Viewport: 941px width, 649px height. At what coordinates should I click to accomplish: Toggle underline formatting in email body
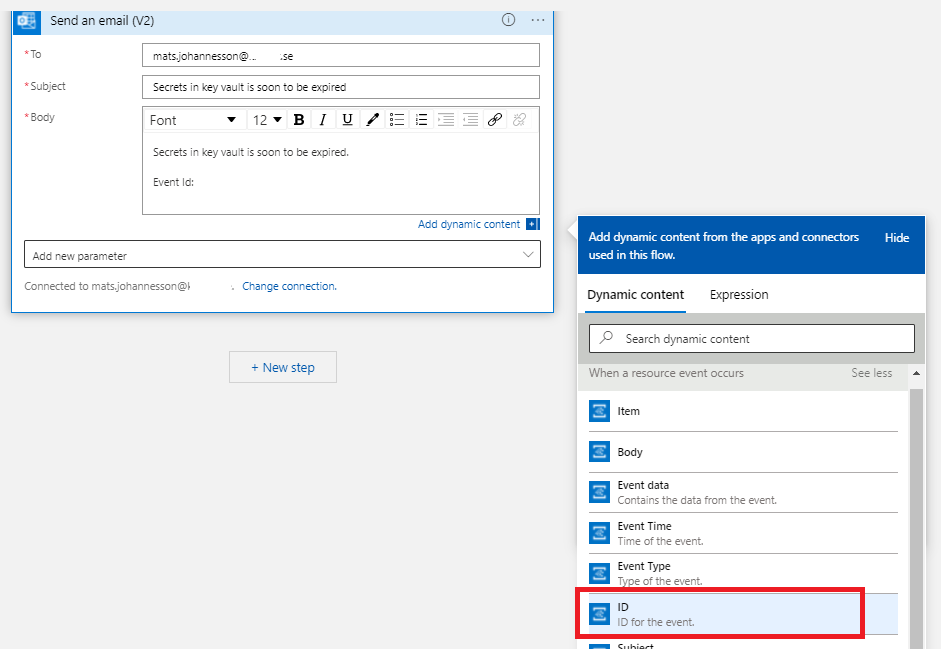point(347,120)
